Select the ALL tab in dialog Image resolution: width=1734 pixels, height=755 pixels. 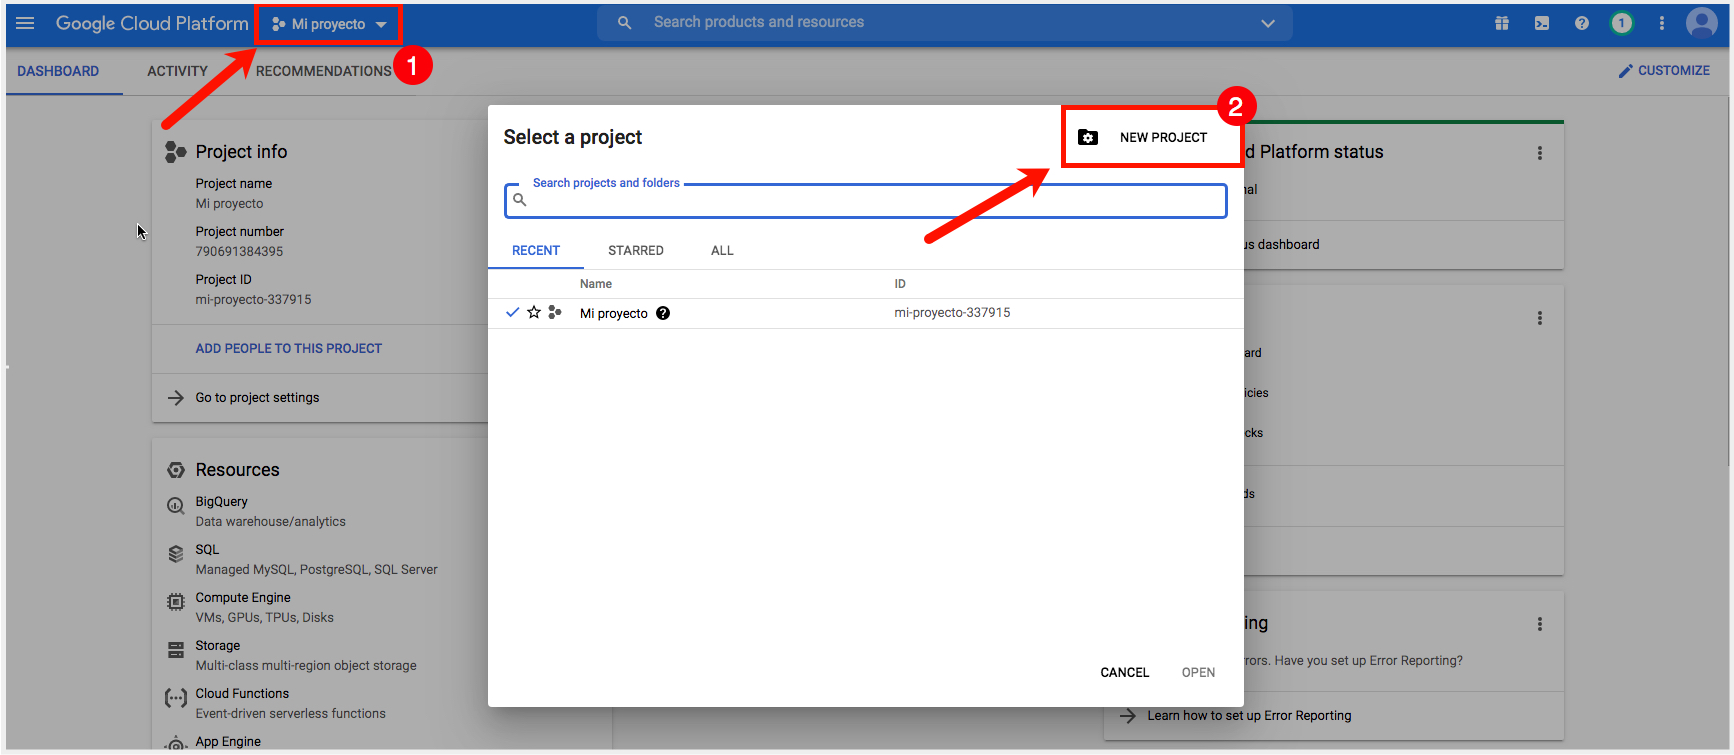pos(722,250)
